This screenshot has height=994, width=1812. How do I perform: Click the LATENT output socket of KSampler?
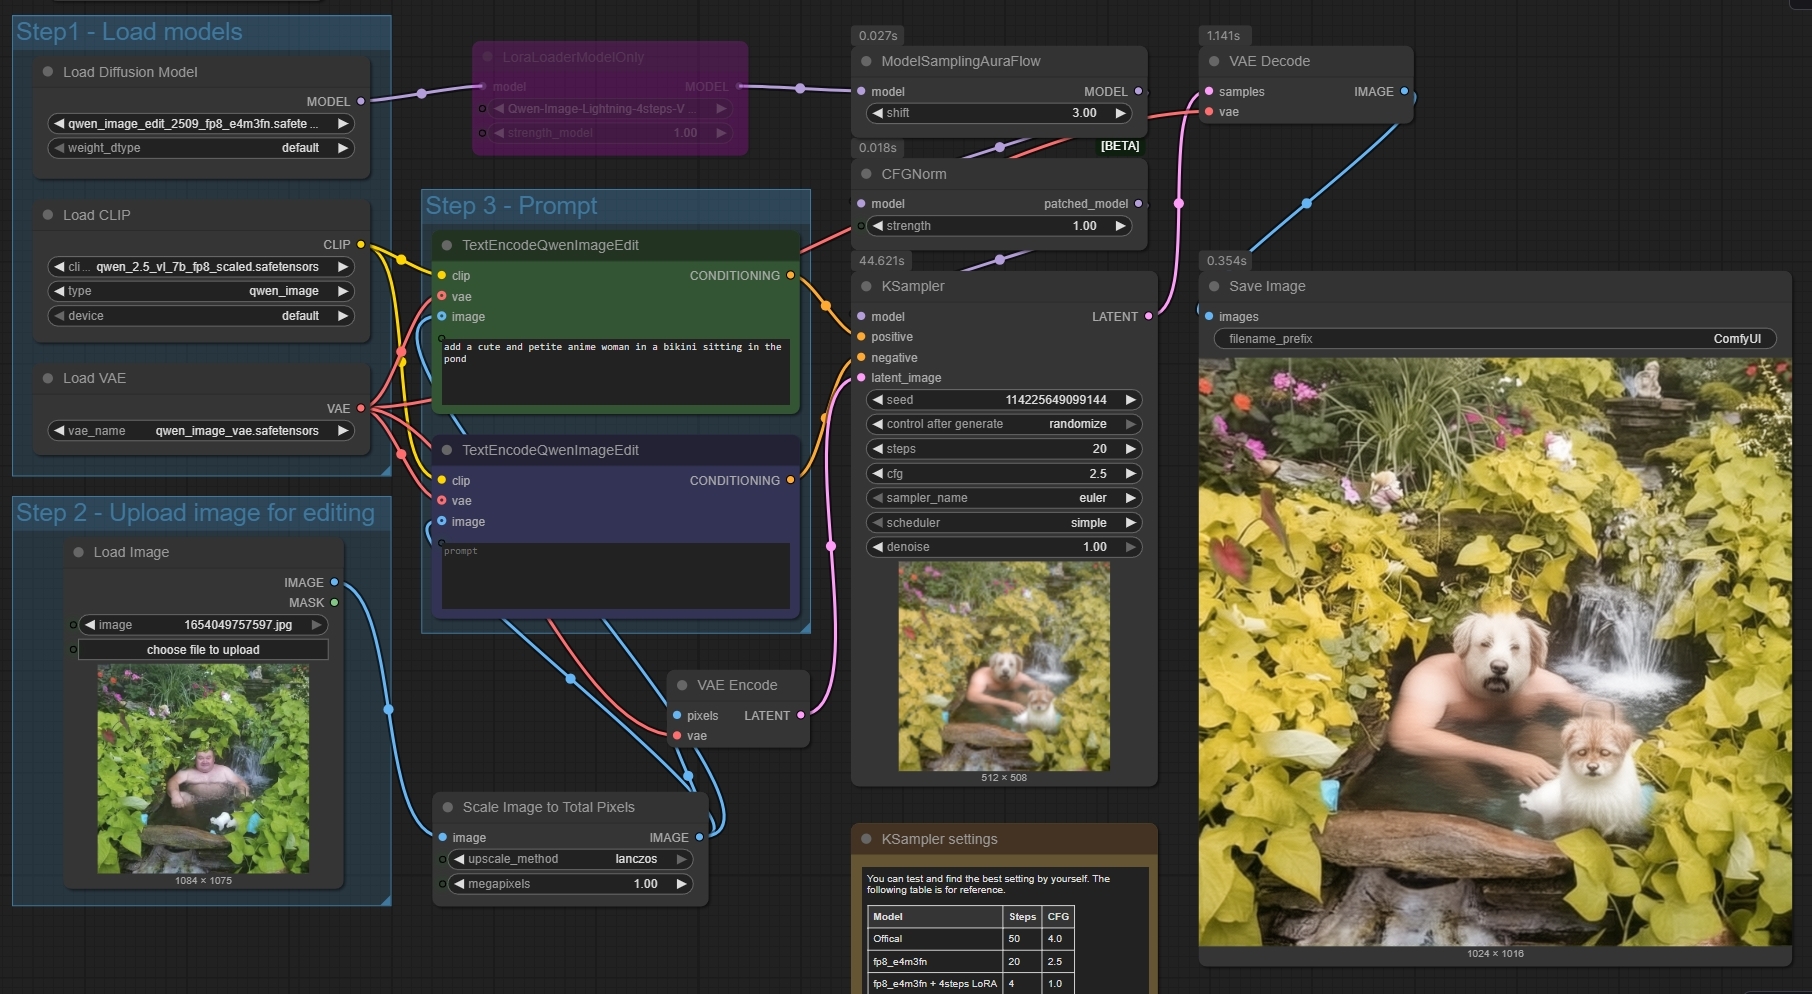pos(1148,316)
